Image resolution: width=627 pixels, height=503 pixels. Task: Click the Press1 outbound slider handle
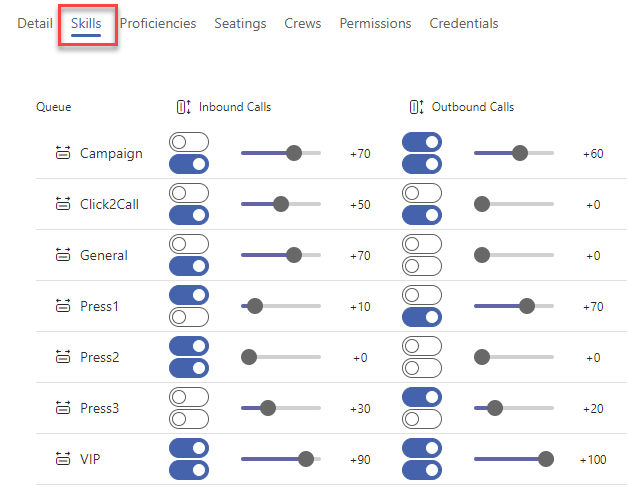(527, 306)
